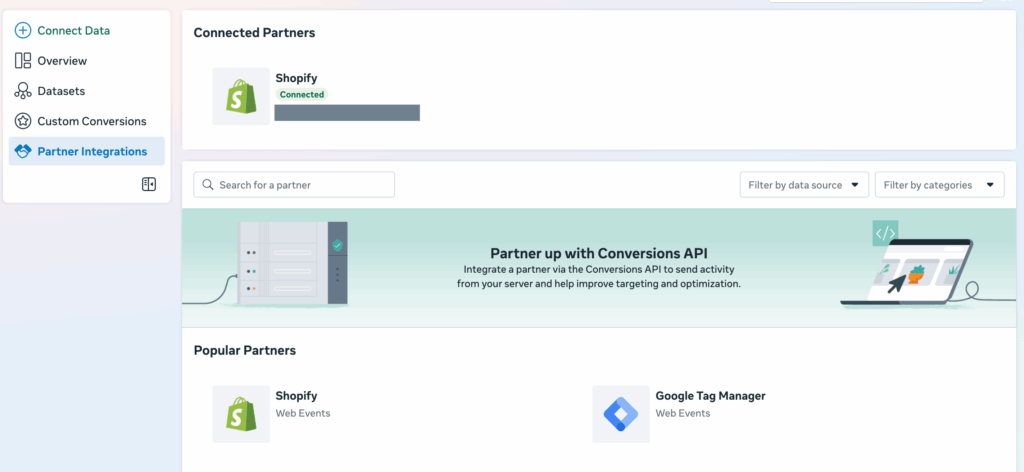
Task: Click Web Events text under Shopify
Action: point(303,413)
